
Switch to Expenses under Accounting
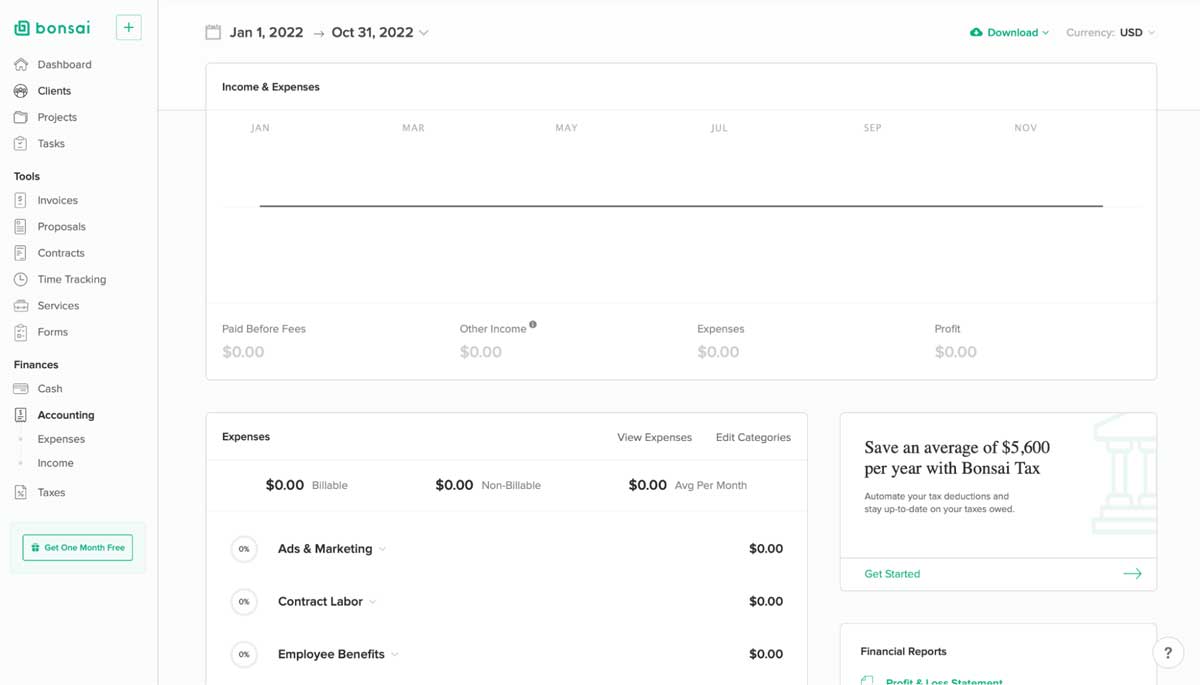click(60, 438)
